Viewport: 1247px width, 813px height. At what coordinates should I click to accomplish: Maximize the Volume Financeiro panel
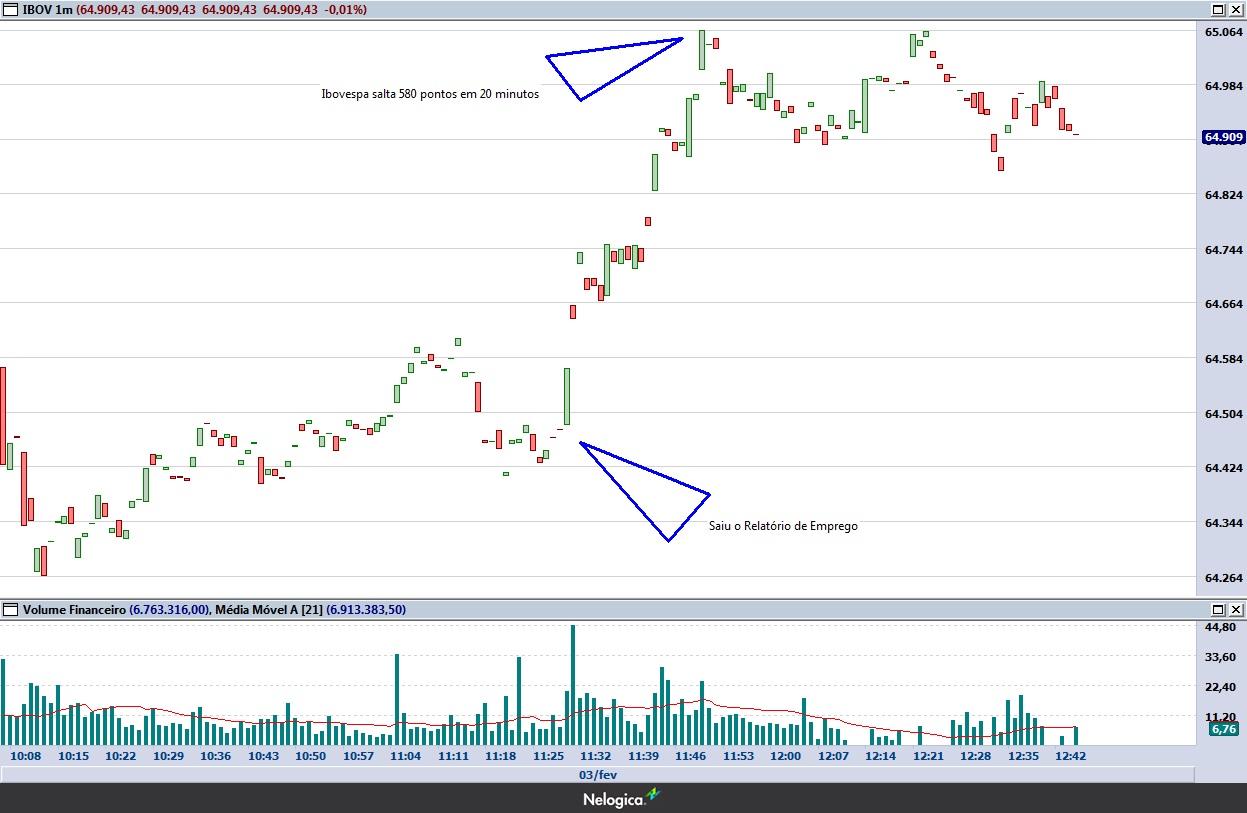pyautogui.click(x=1218, y=609)
